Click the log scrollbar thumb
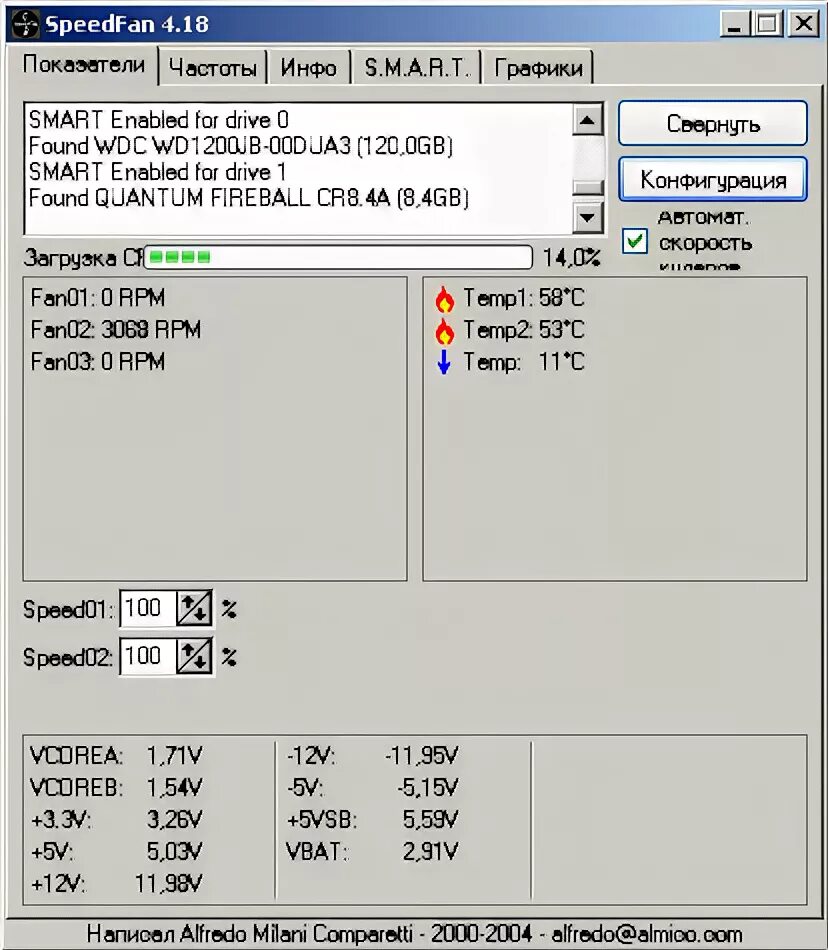 tap(588, 187)
